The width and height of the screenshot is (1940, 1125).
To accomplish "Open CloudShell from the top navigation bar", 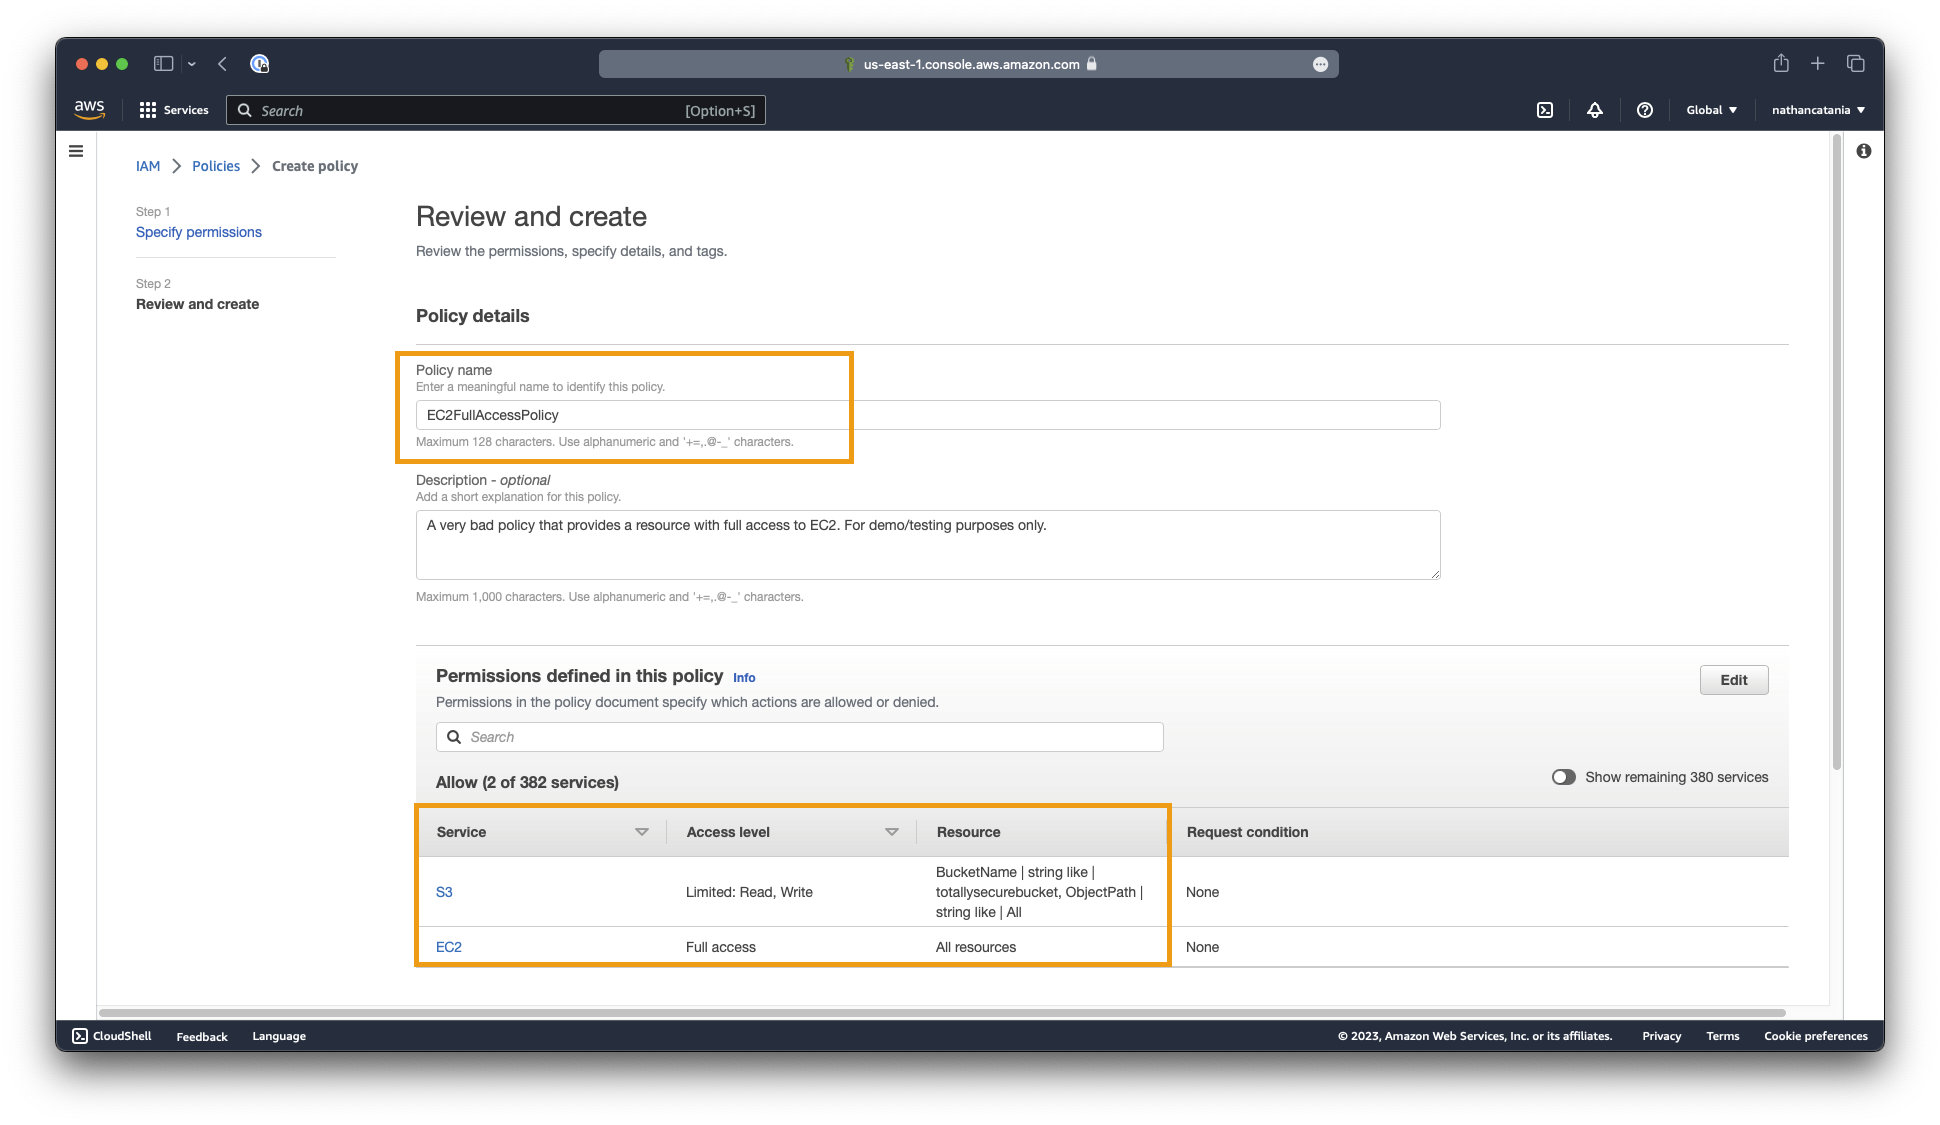I will [x=1545, y=110].
